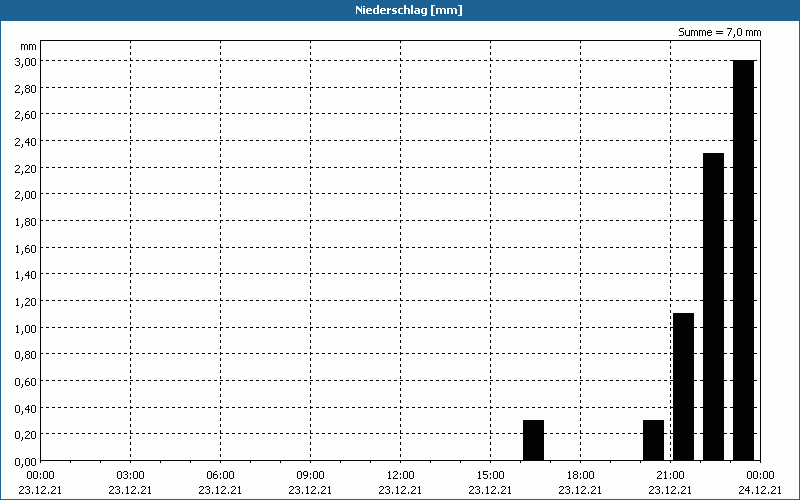Click the 23.12.21 date under 18:00
This screenshot has width=800, height=500.
581,490
